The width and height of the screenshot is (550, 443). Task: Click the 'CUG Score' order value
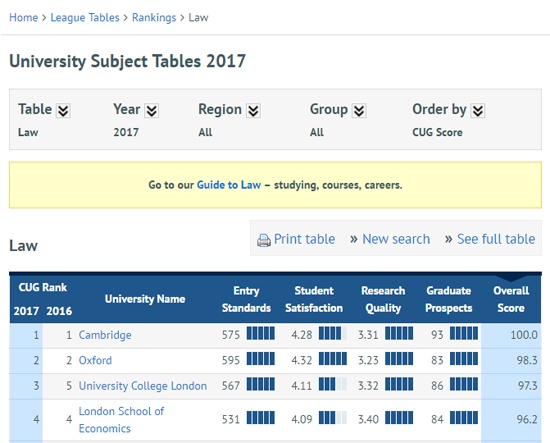tap(437, 132)
